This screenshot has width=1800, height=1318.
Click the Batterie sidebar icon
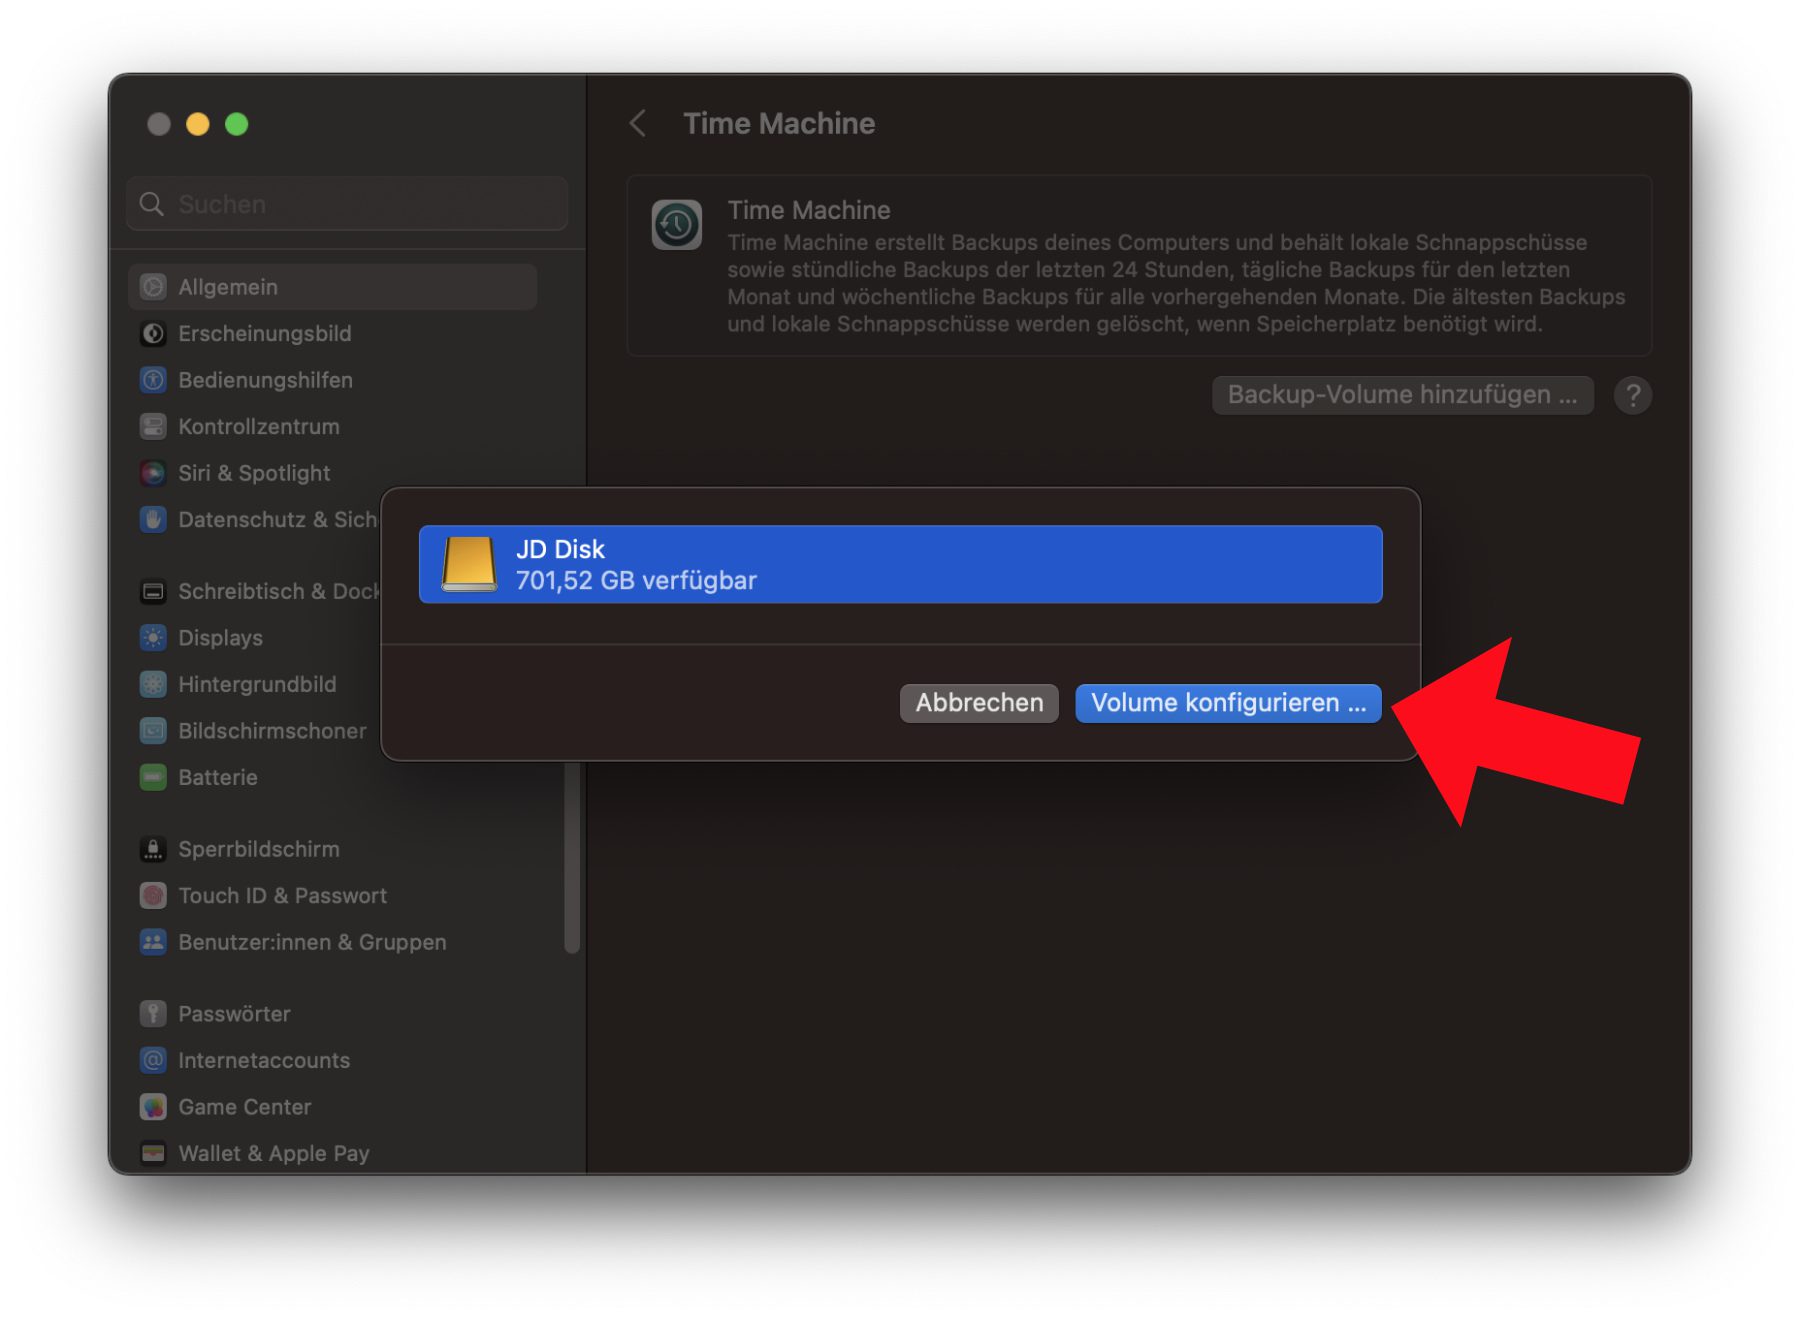(x=153, y=777)
